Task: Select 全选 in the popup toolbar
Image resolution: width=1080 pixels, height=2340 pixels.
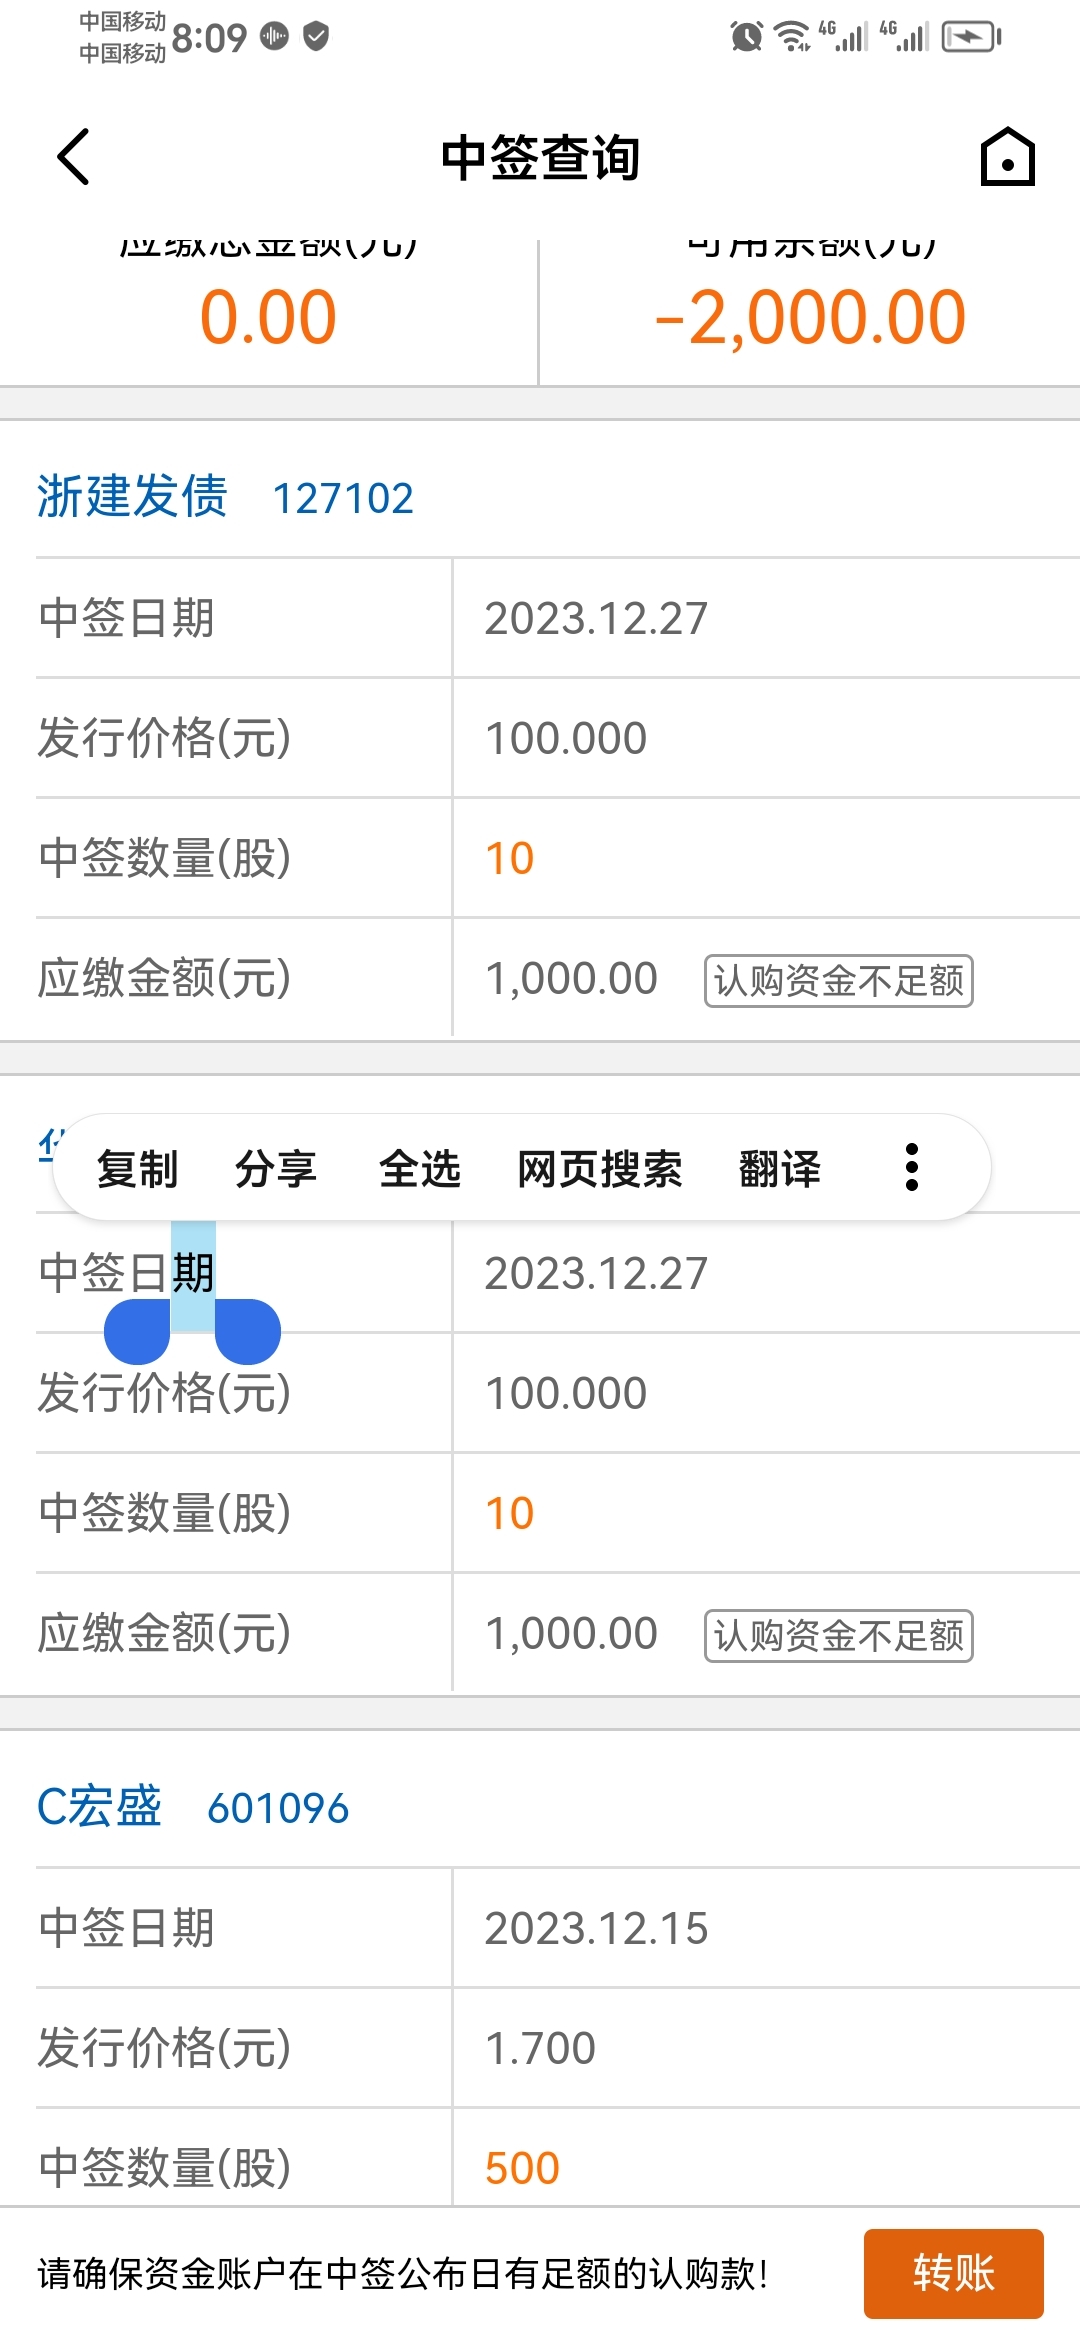Action: [x=419, y=1168]
